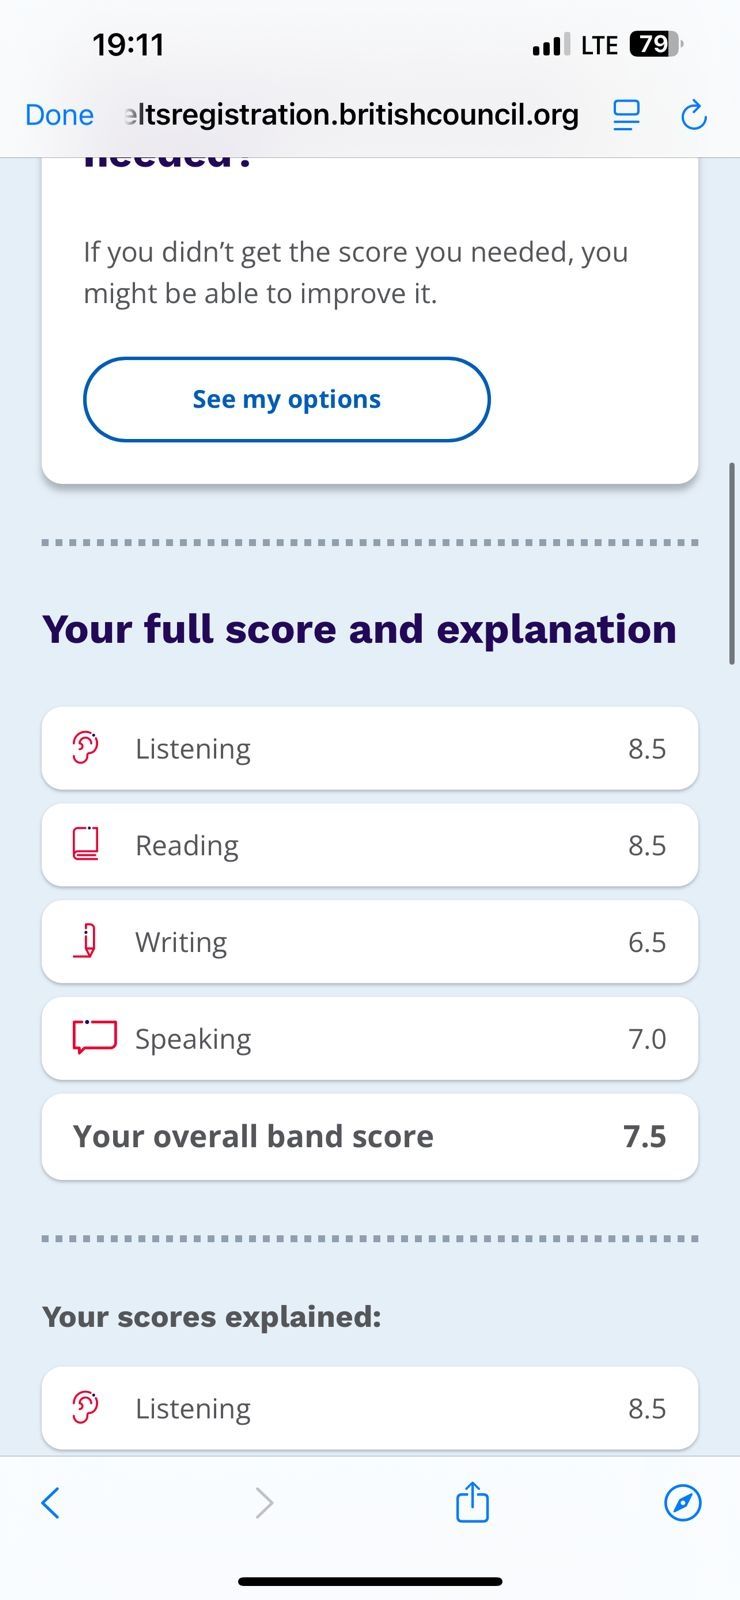Tap the book icon beside Reading
The image size is (740, 1600).
coord(86,844)
